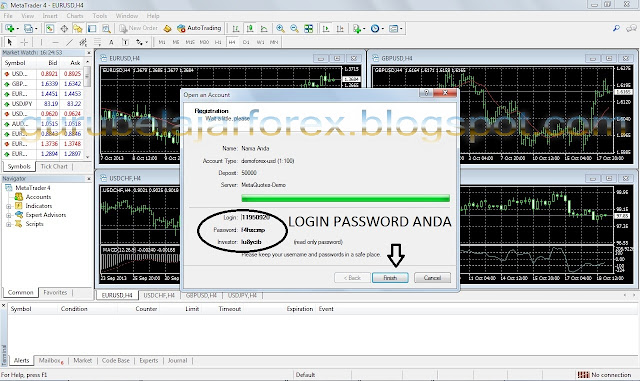The height and width of the screenshot is (381, 640).
Task: Click the Login number field
Action: click(256, 218)
